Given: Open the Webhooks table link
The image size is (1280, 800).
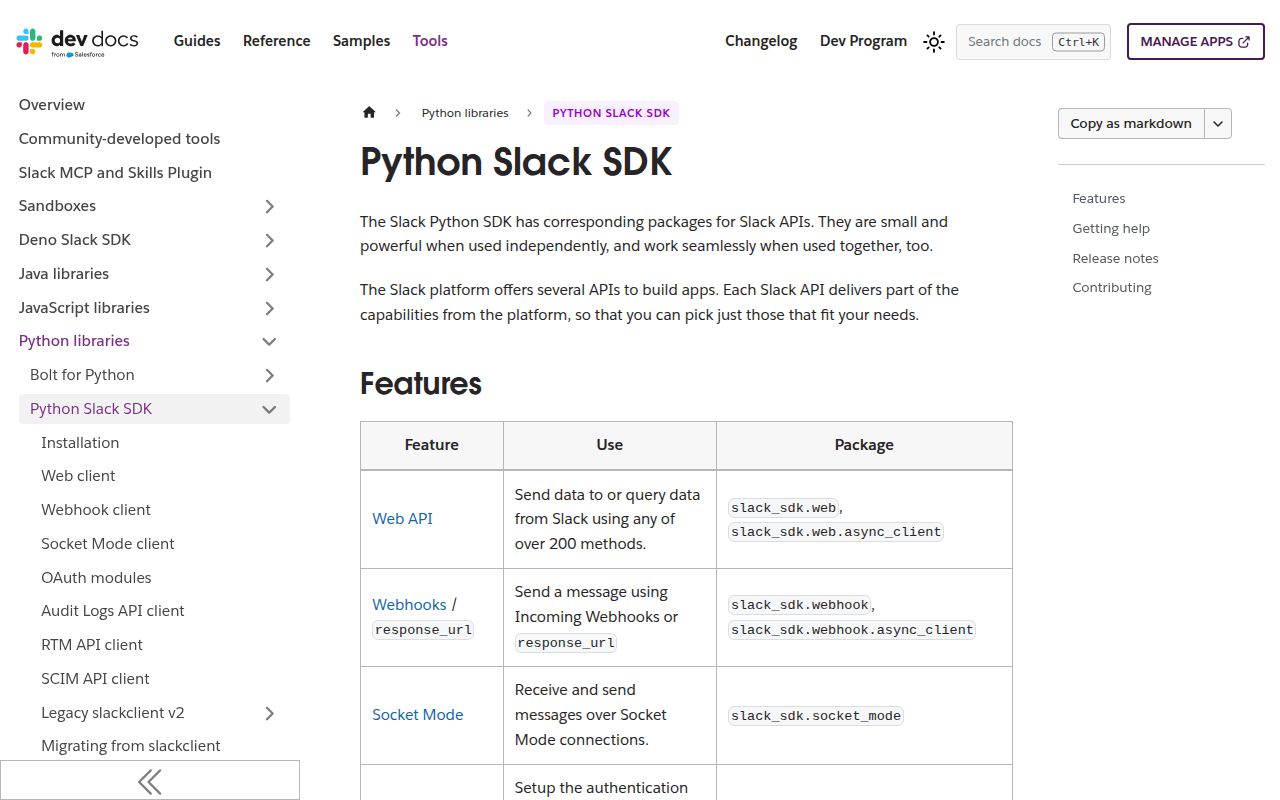Looking at the screenshot, I should click(409, 605).
